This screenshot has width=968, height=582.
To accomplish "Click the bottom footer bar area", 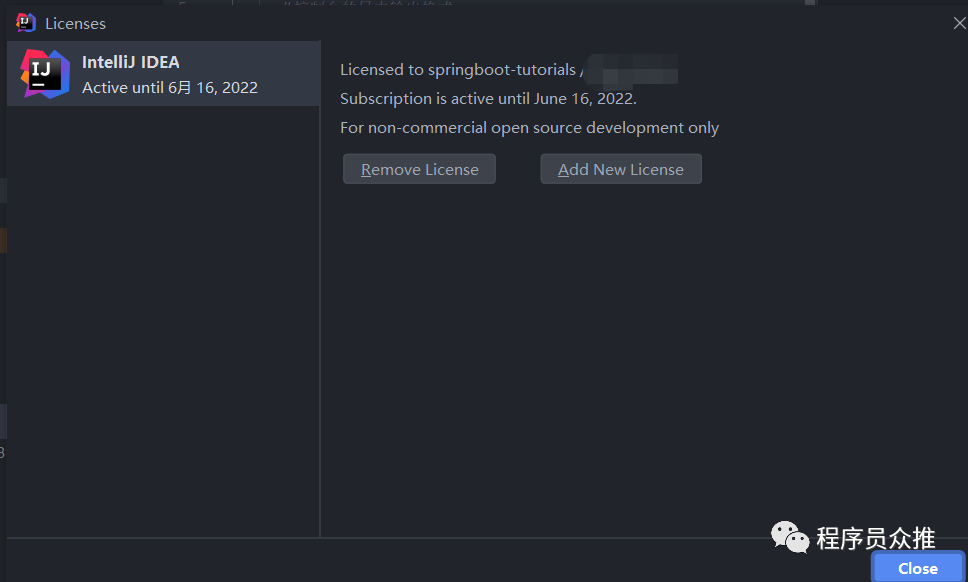I will tap(400, 560).
